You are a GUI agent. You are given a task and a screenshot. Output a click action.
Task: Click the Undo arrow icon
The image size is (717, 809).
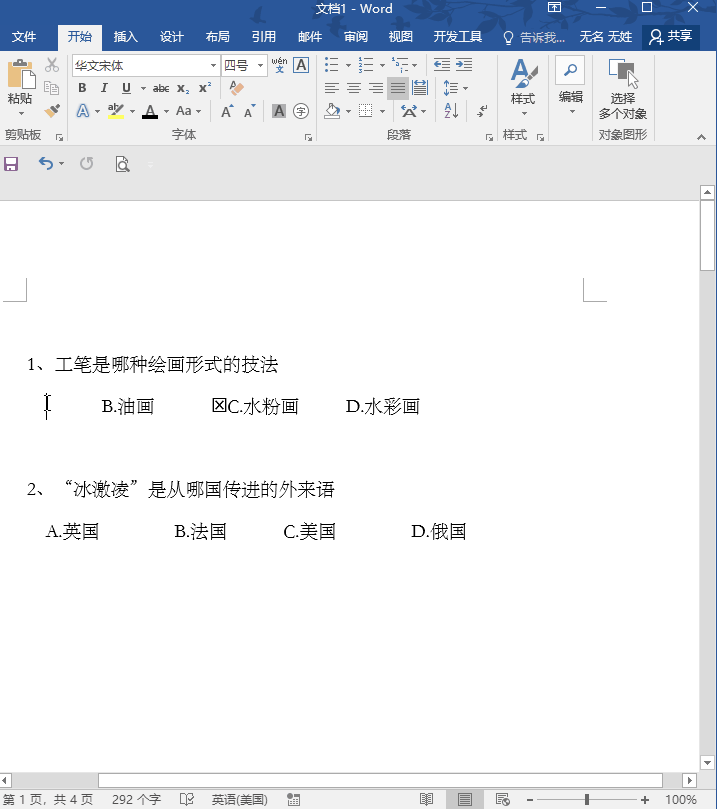pos(46,164)
